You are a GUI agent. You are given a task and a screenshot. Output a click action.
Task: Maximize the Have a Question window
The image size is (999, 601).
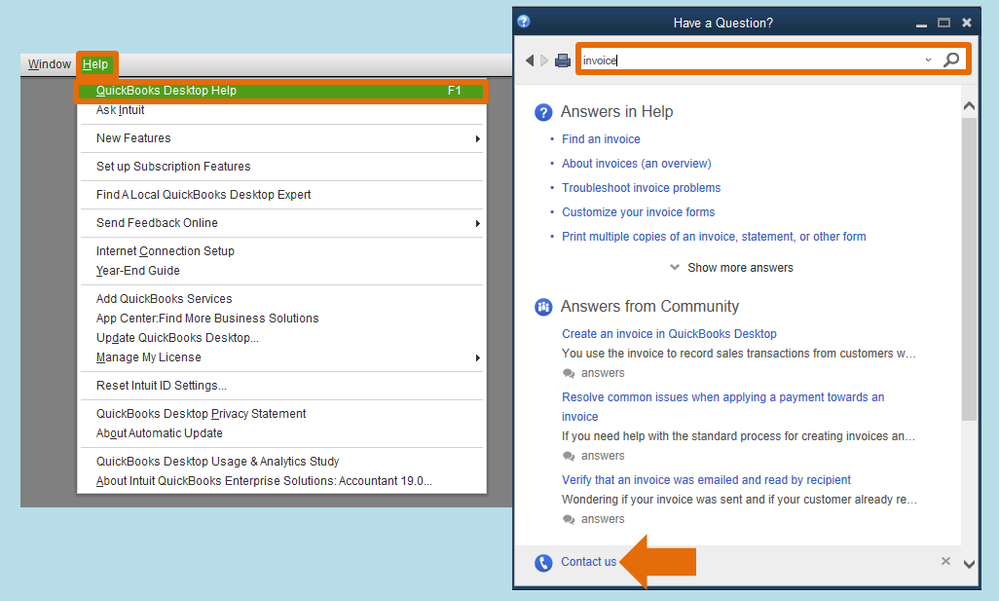point(944,23)
